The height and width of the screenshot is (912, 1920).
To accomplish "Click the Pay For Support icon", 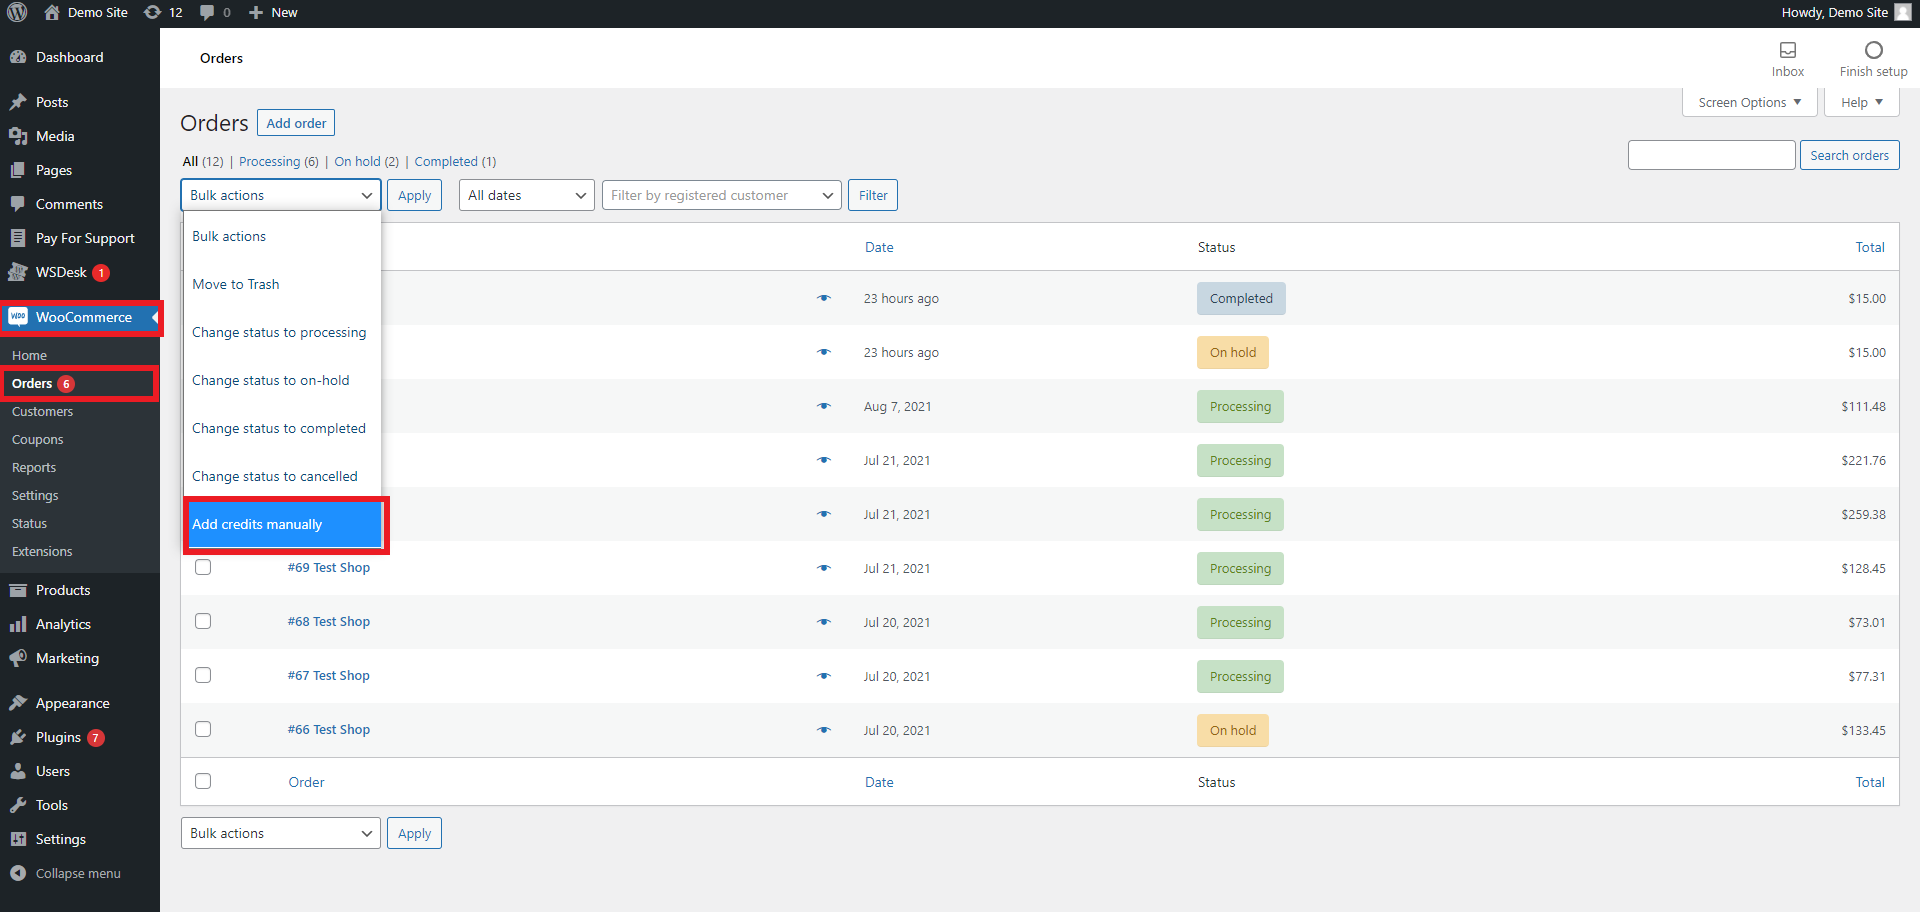I will tap(18, 238).
